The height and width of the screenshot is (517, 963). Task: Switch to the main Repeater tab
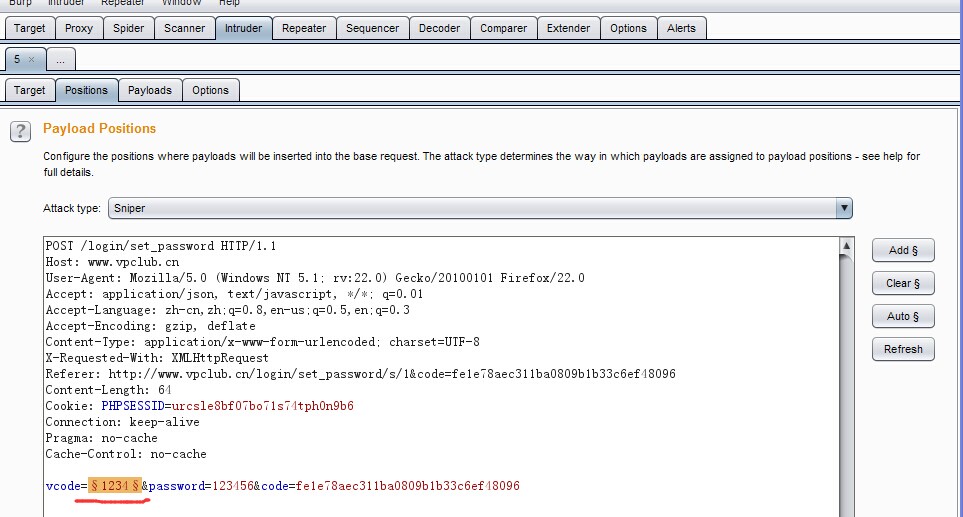tap(304, 28)
